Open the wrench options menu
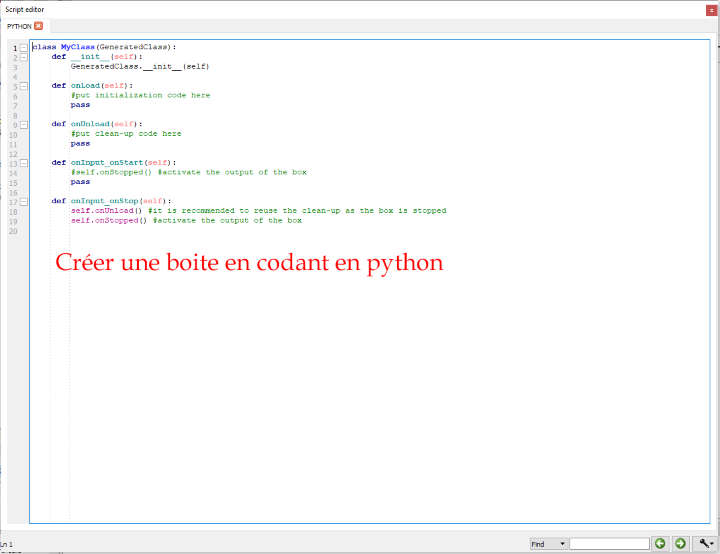Image resolution: width=720 pixels, height=554 pixels. point(706,543)
